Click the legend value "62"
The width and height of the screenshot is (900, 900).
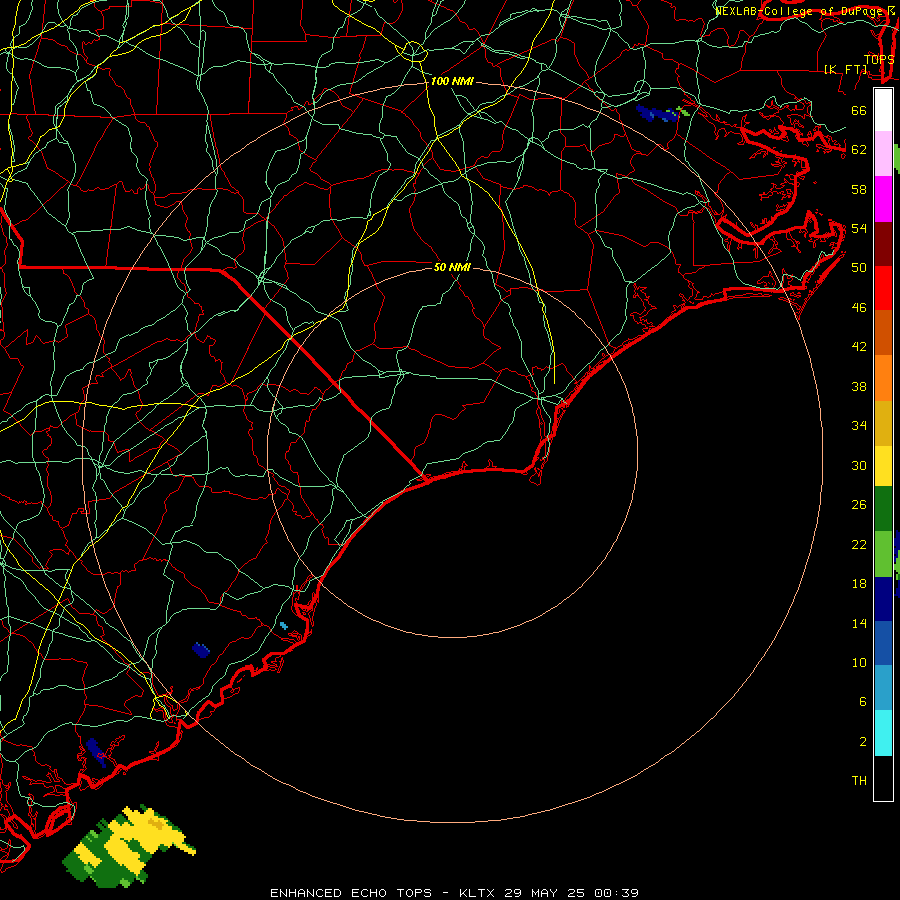(x=859, y=149)
